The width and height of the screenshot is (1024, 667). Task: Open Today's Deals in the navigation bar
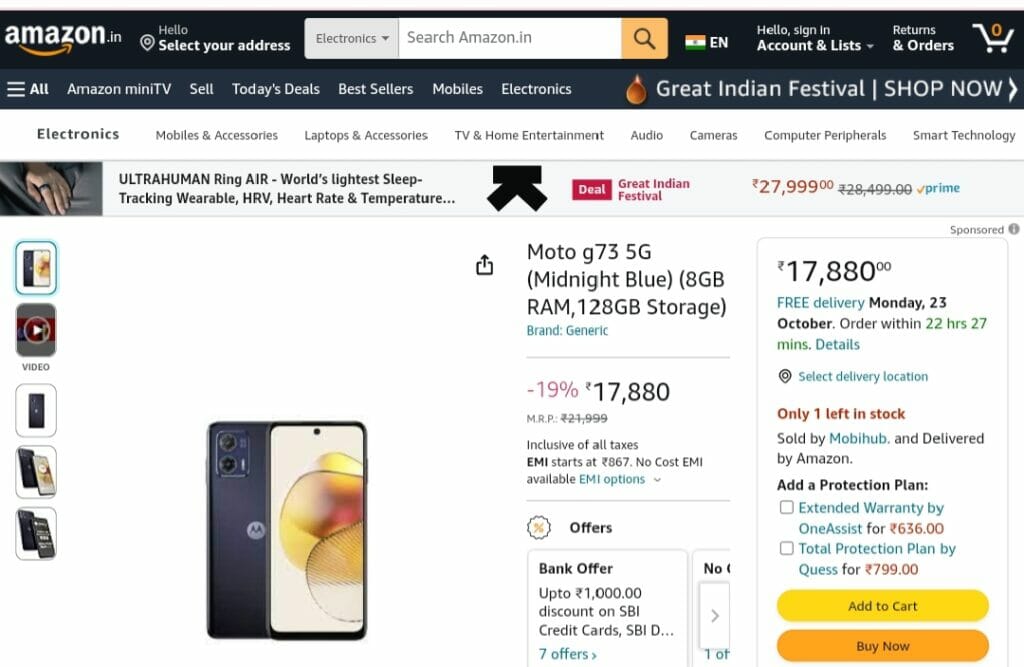point(275,89)
